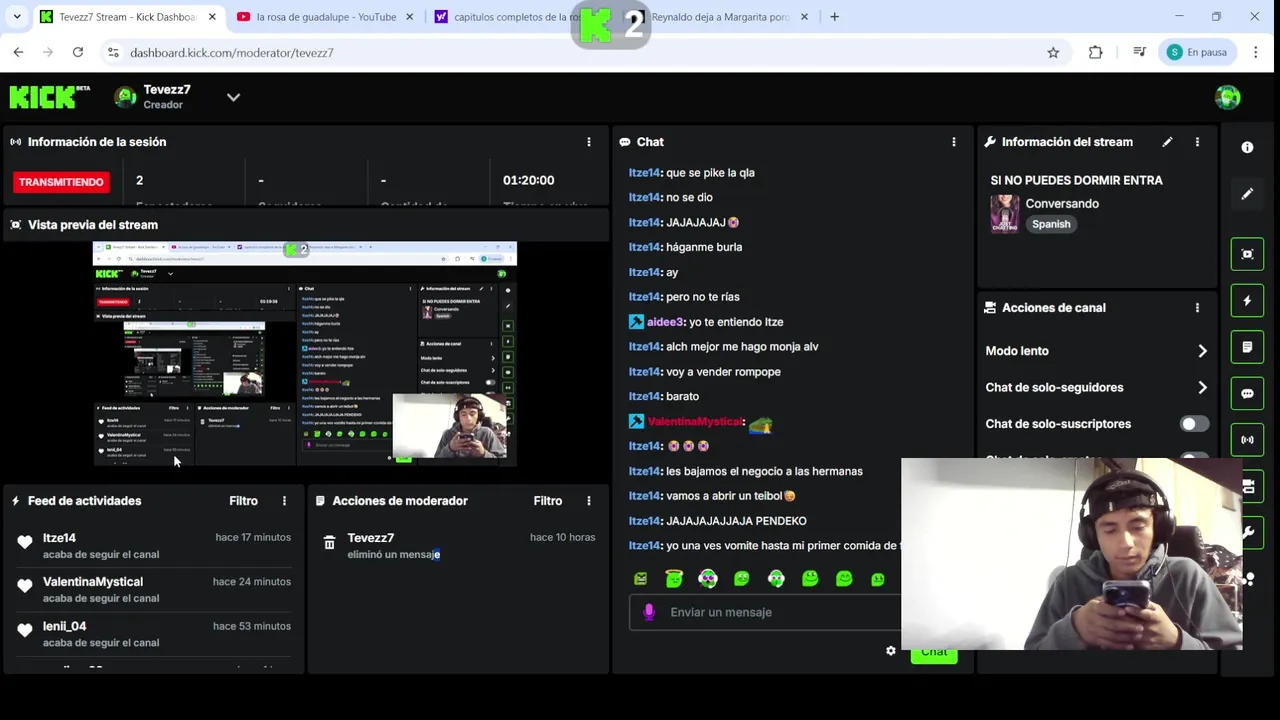The height and width of the screenshot is (720, 1280).
Task: Open Información de la sesión options menu
Action: pyautogui.click(x=589, y=142)
